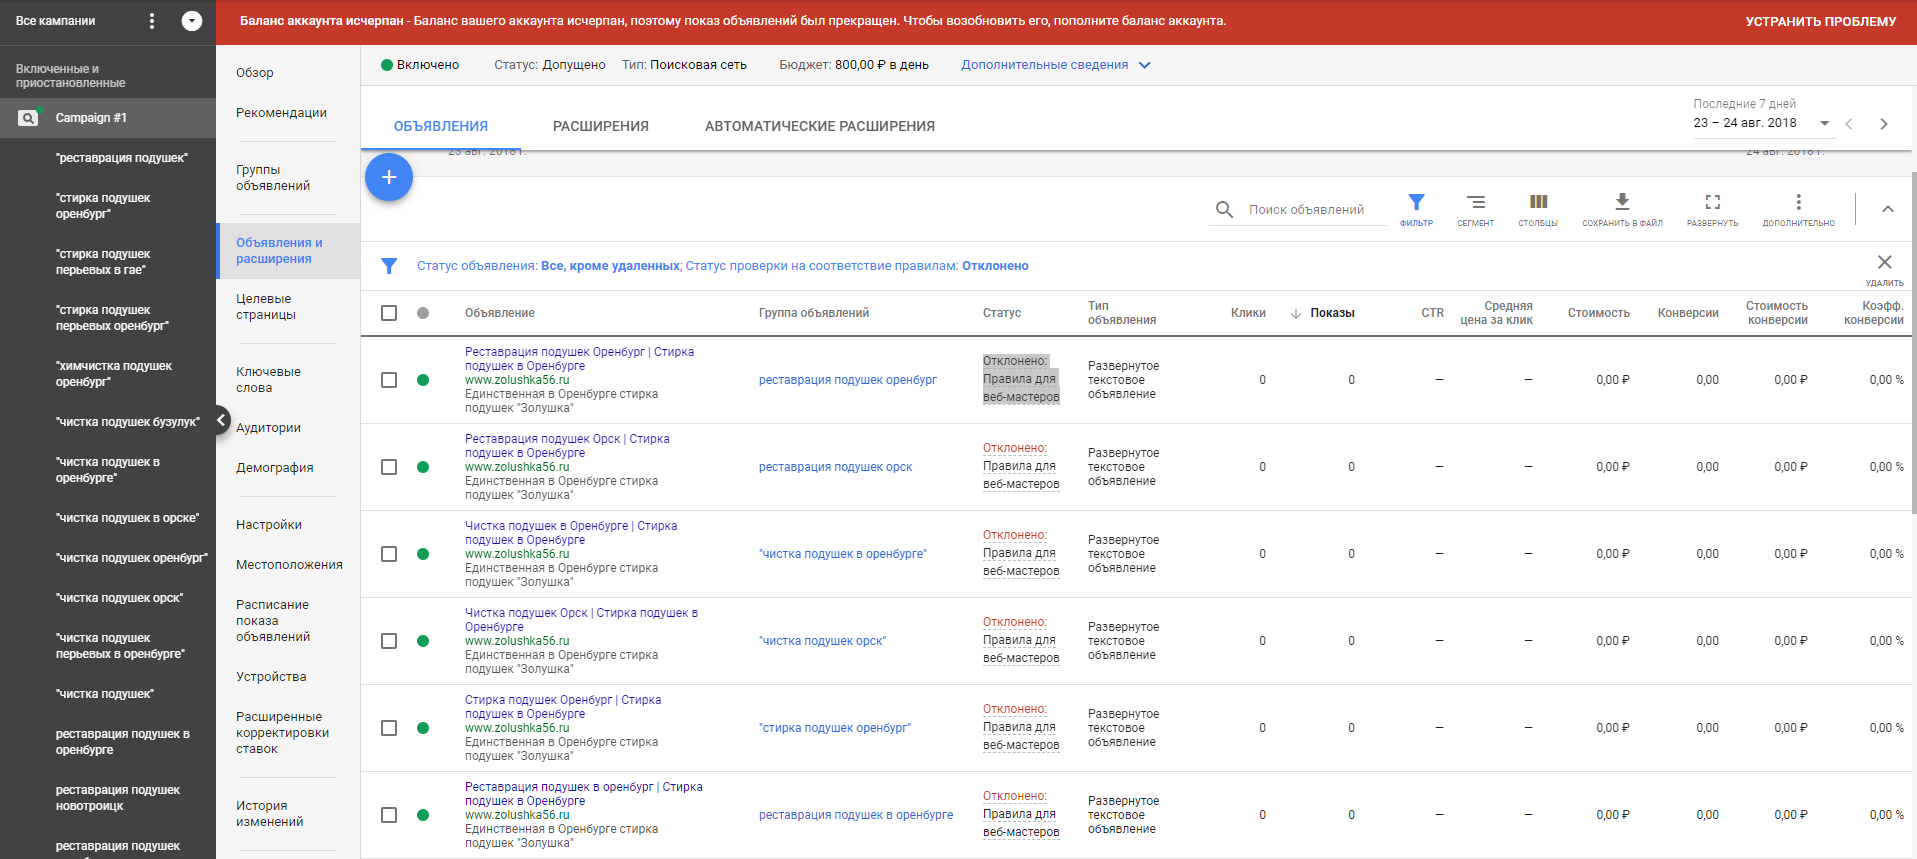Open the Дополнительно three-dot menu
The width and height of the screenshot is (1917, 859).
(x=1798, y=209)
